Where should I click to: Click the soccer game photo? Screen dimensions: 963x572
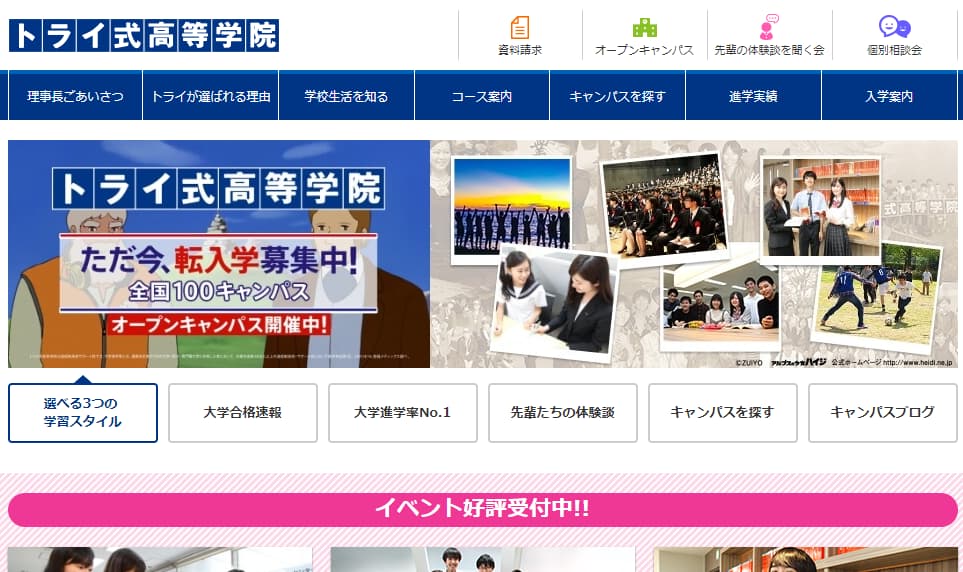877,297
